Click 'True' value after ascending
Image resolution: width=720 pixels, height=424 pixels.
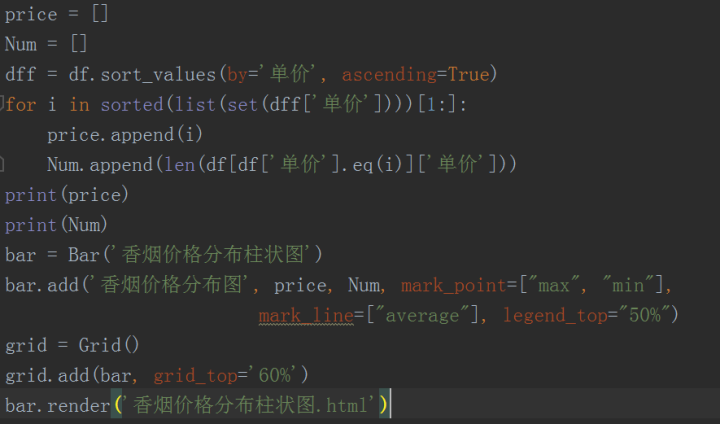(x=468, y=74)
